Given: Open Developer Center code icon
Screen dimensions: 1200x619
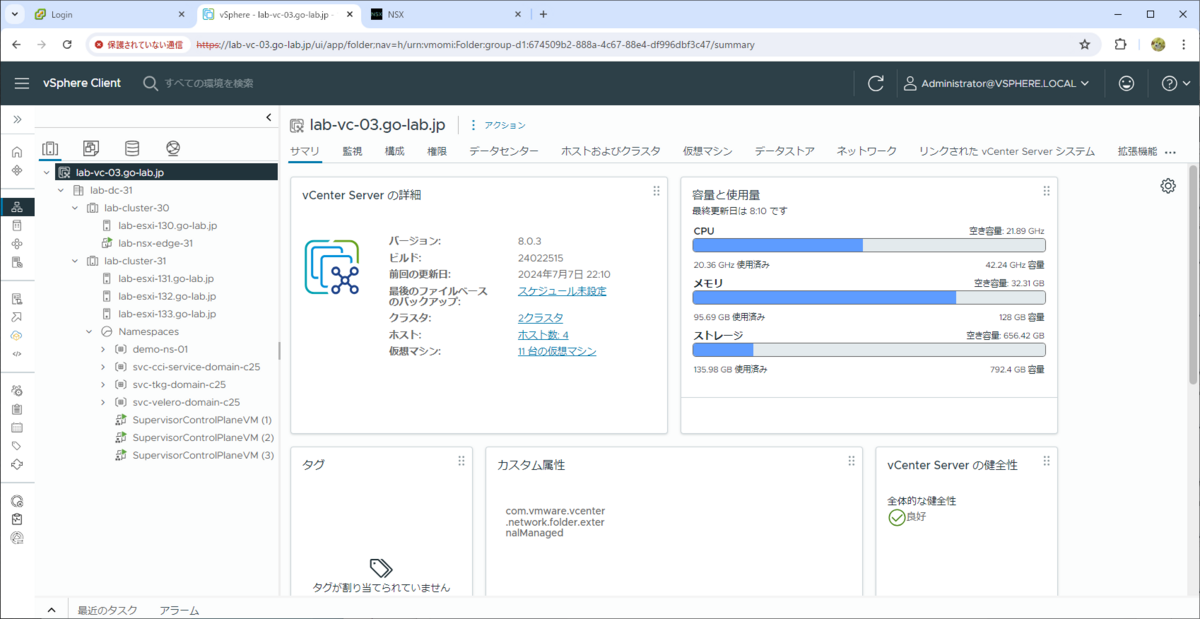Looking at the screenshot, I should (x=17, y=353).
